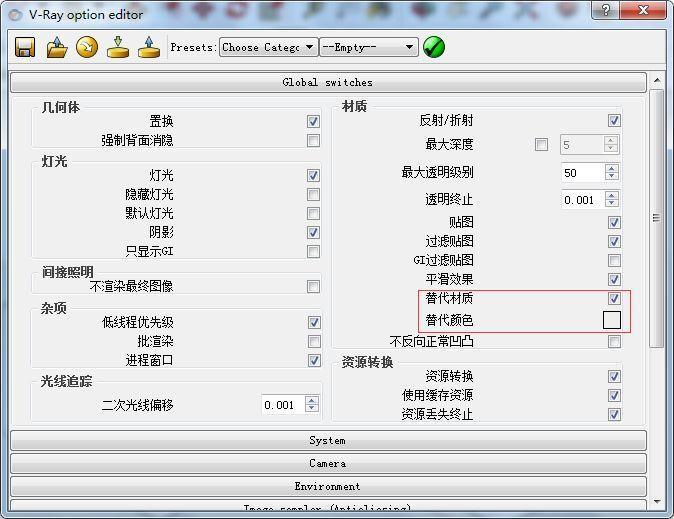Click the save options floppy disk icon
Viewport: 674px width, 519px height.
[x=25, y=47]
